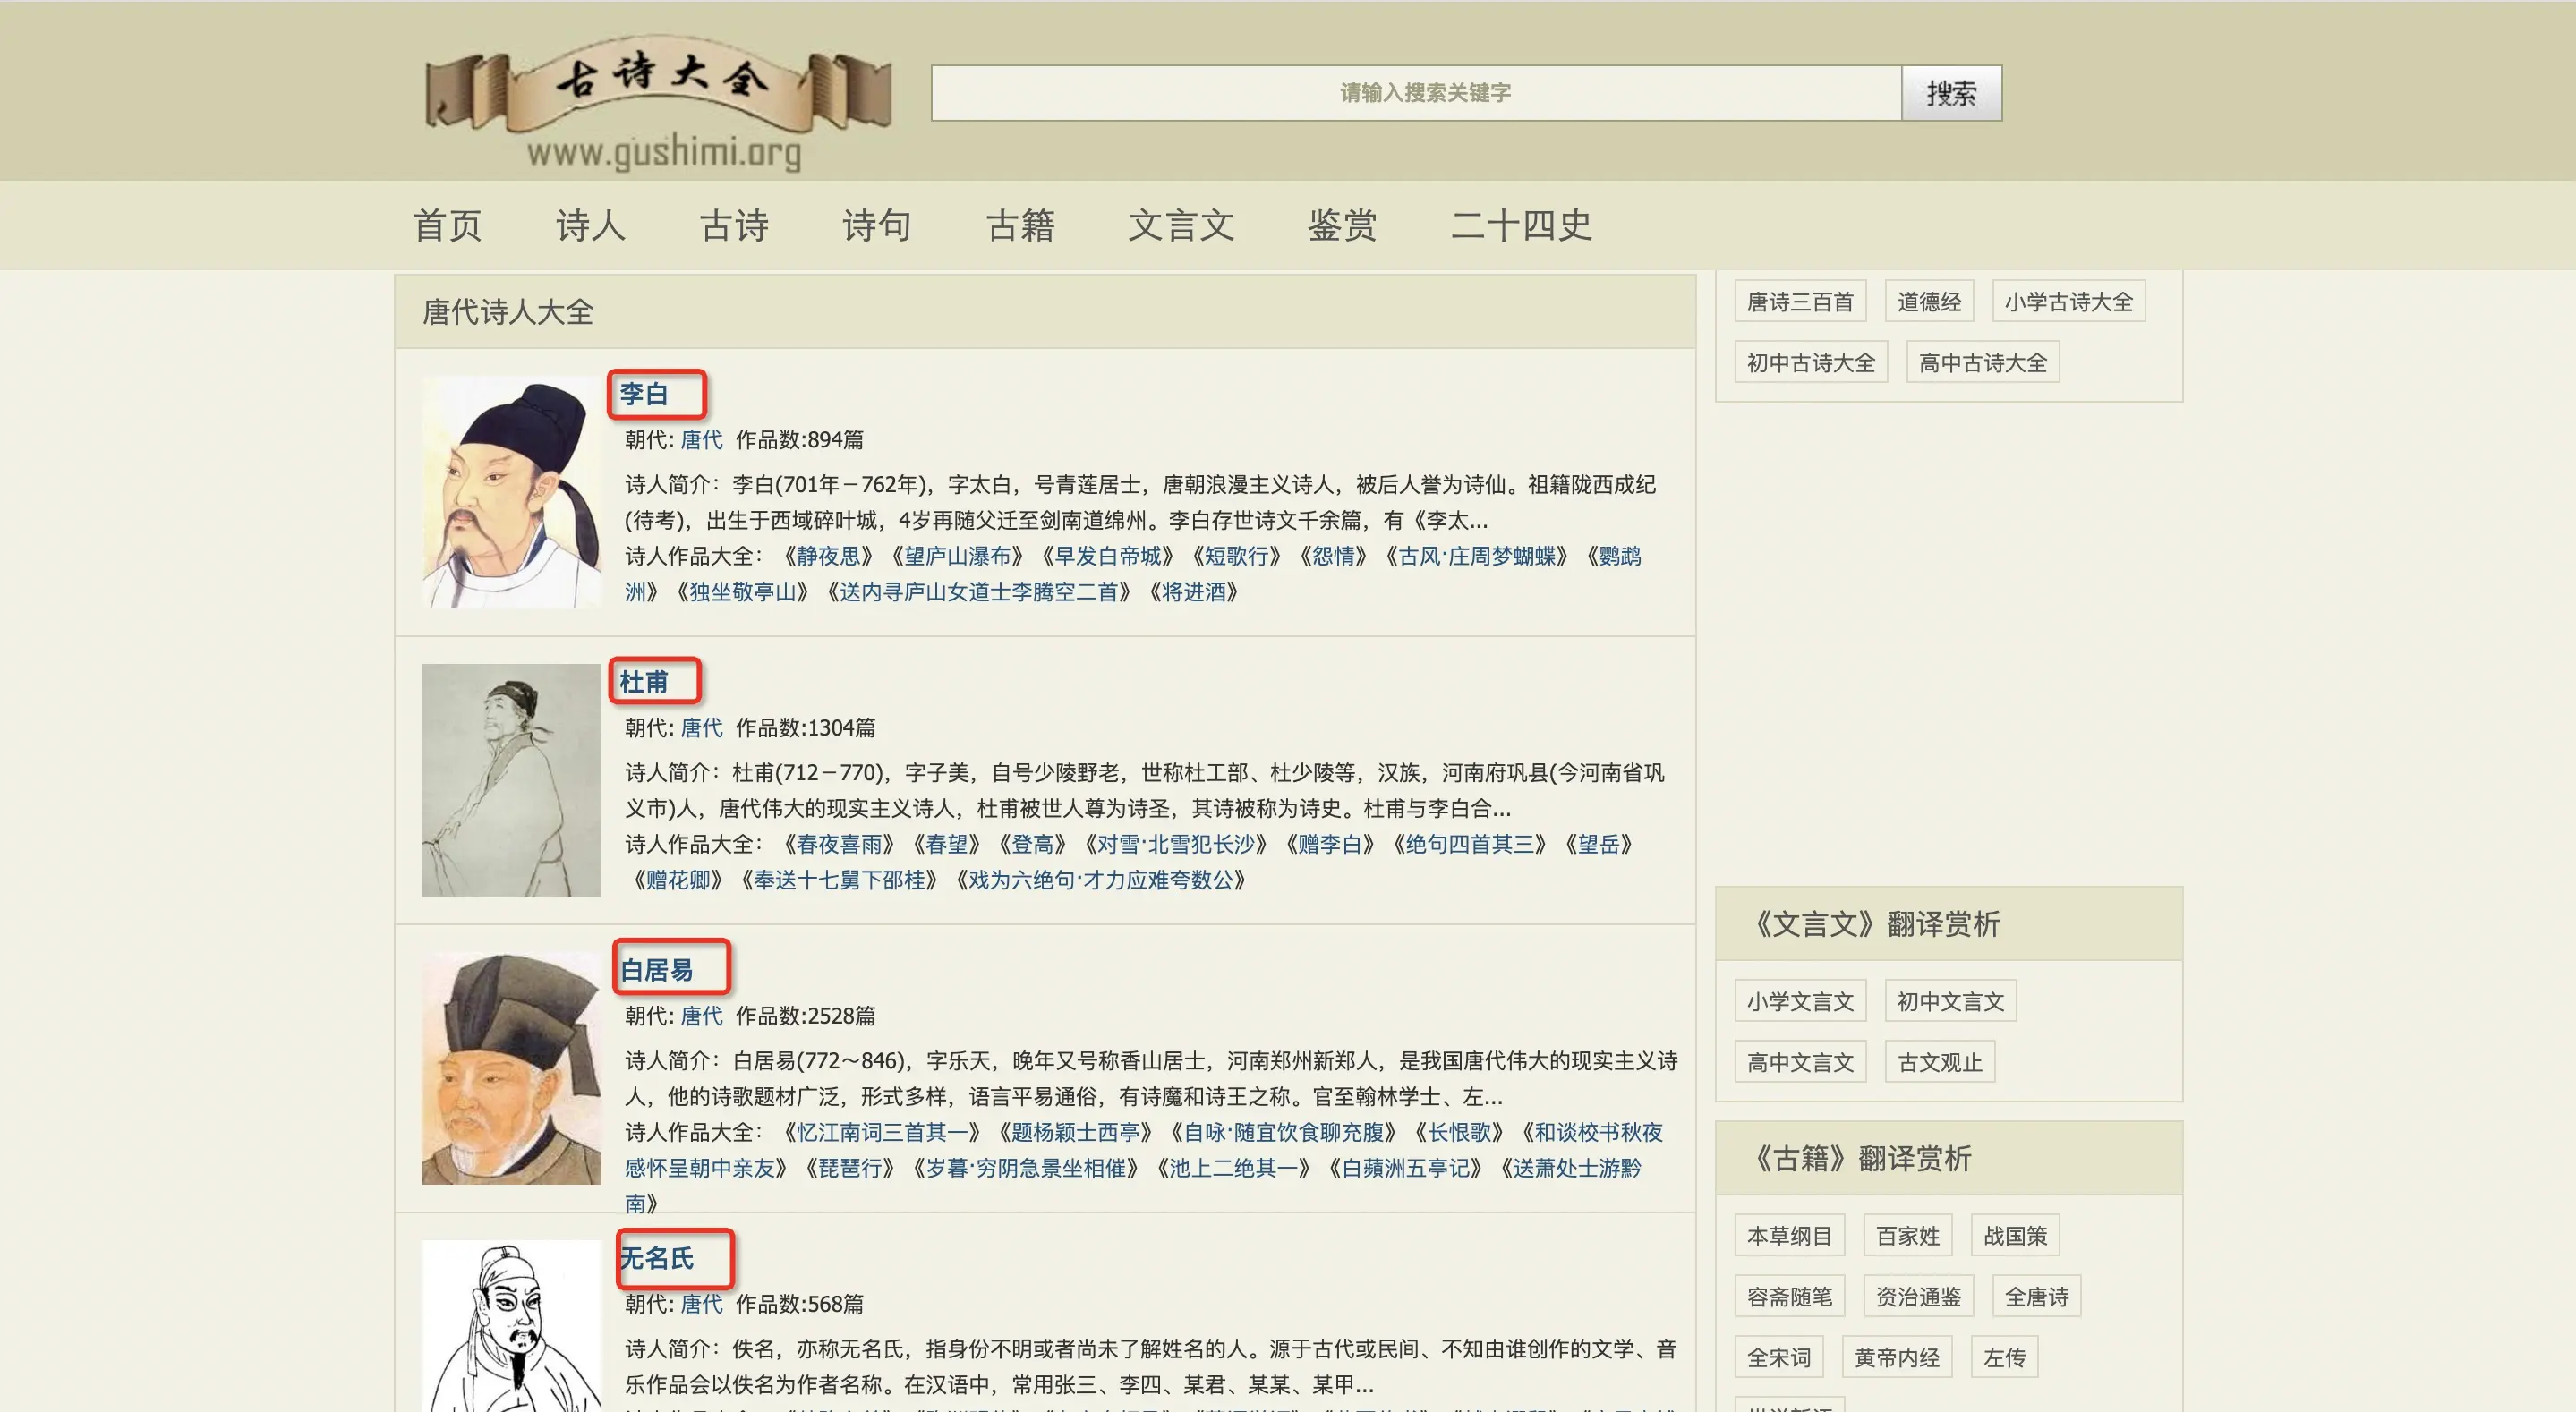Open the 小学文言文 sidebar tag
2576x1412 pixels.
[1799, 1001]
